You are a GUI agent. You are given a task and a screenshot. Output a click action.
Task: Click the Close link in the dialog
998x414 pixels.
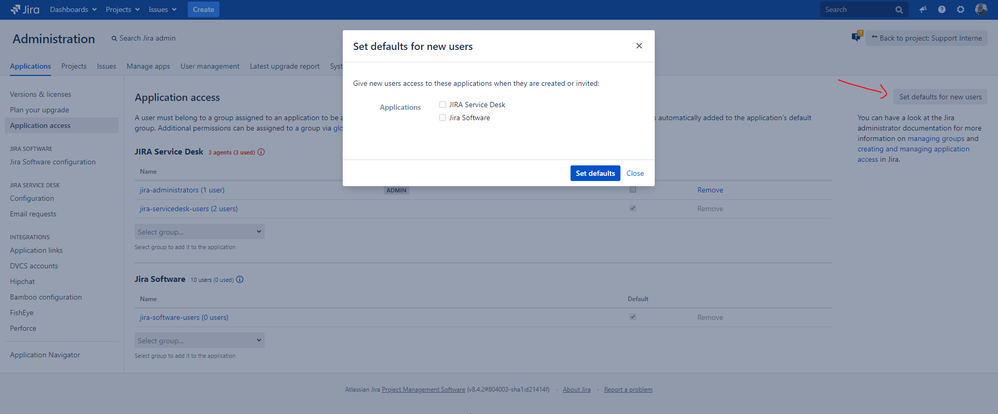click(635, 173)
